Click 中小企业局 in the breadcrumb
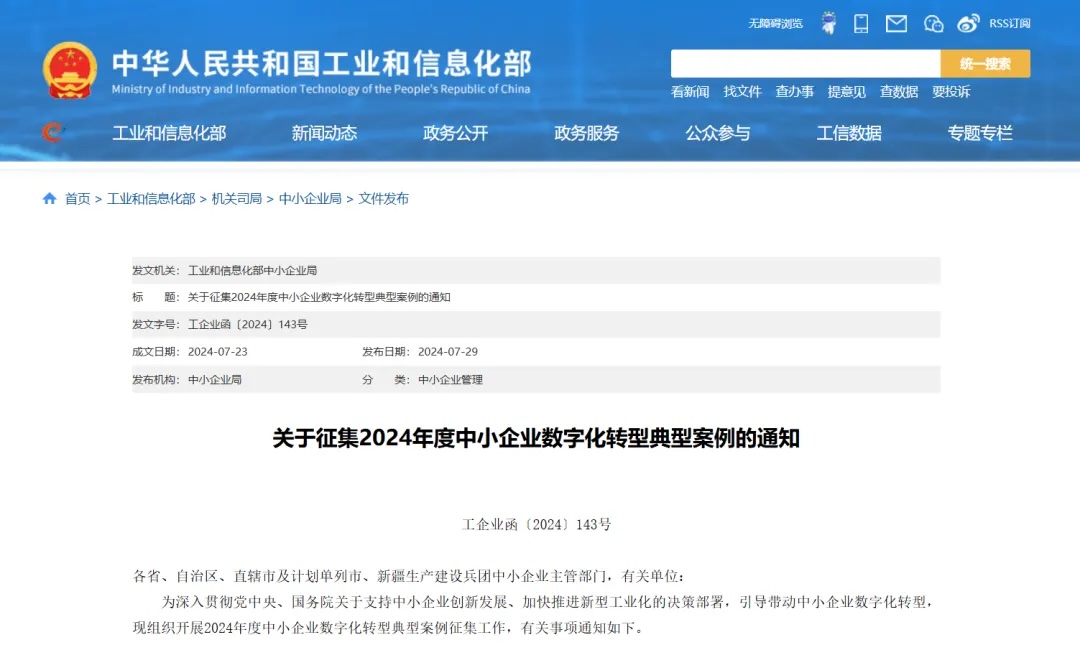 point(310,199)
